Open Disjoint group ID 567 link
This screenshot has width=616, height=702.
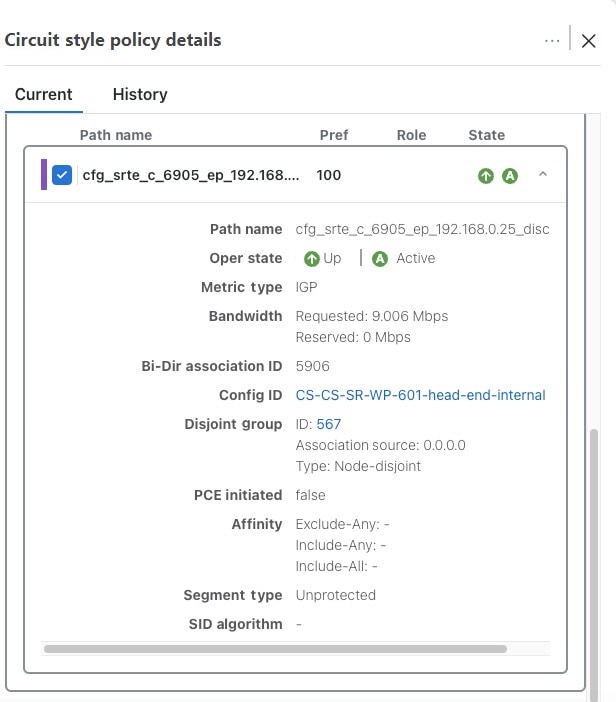click(329, 424)
